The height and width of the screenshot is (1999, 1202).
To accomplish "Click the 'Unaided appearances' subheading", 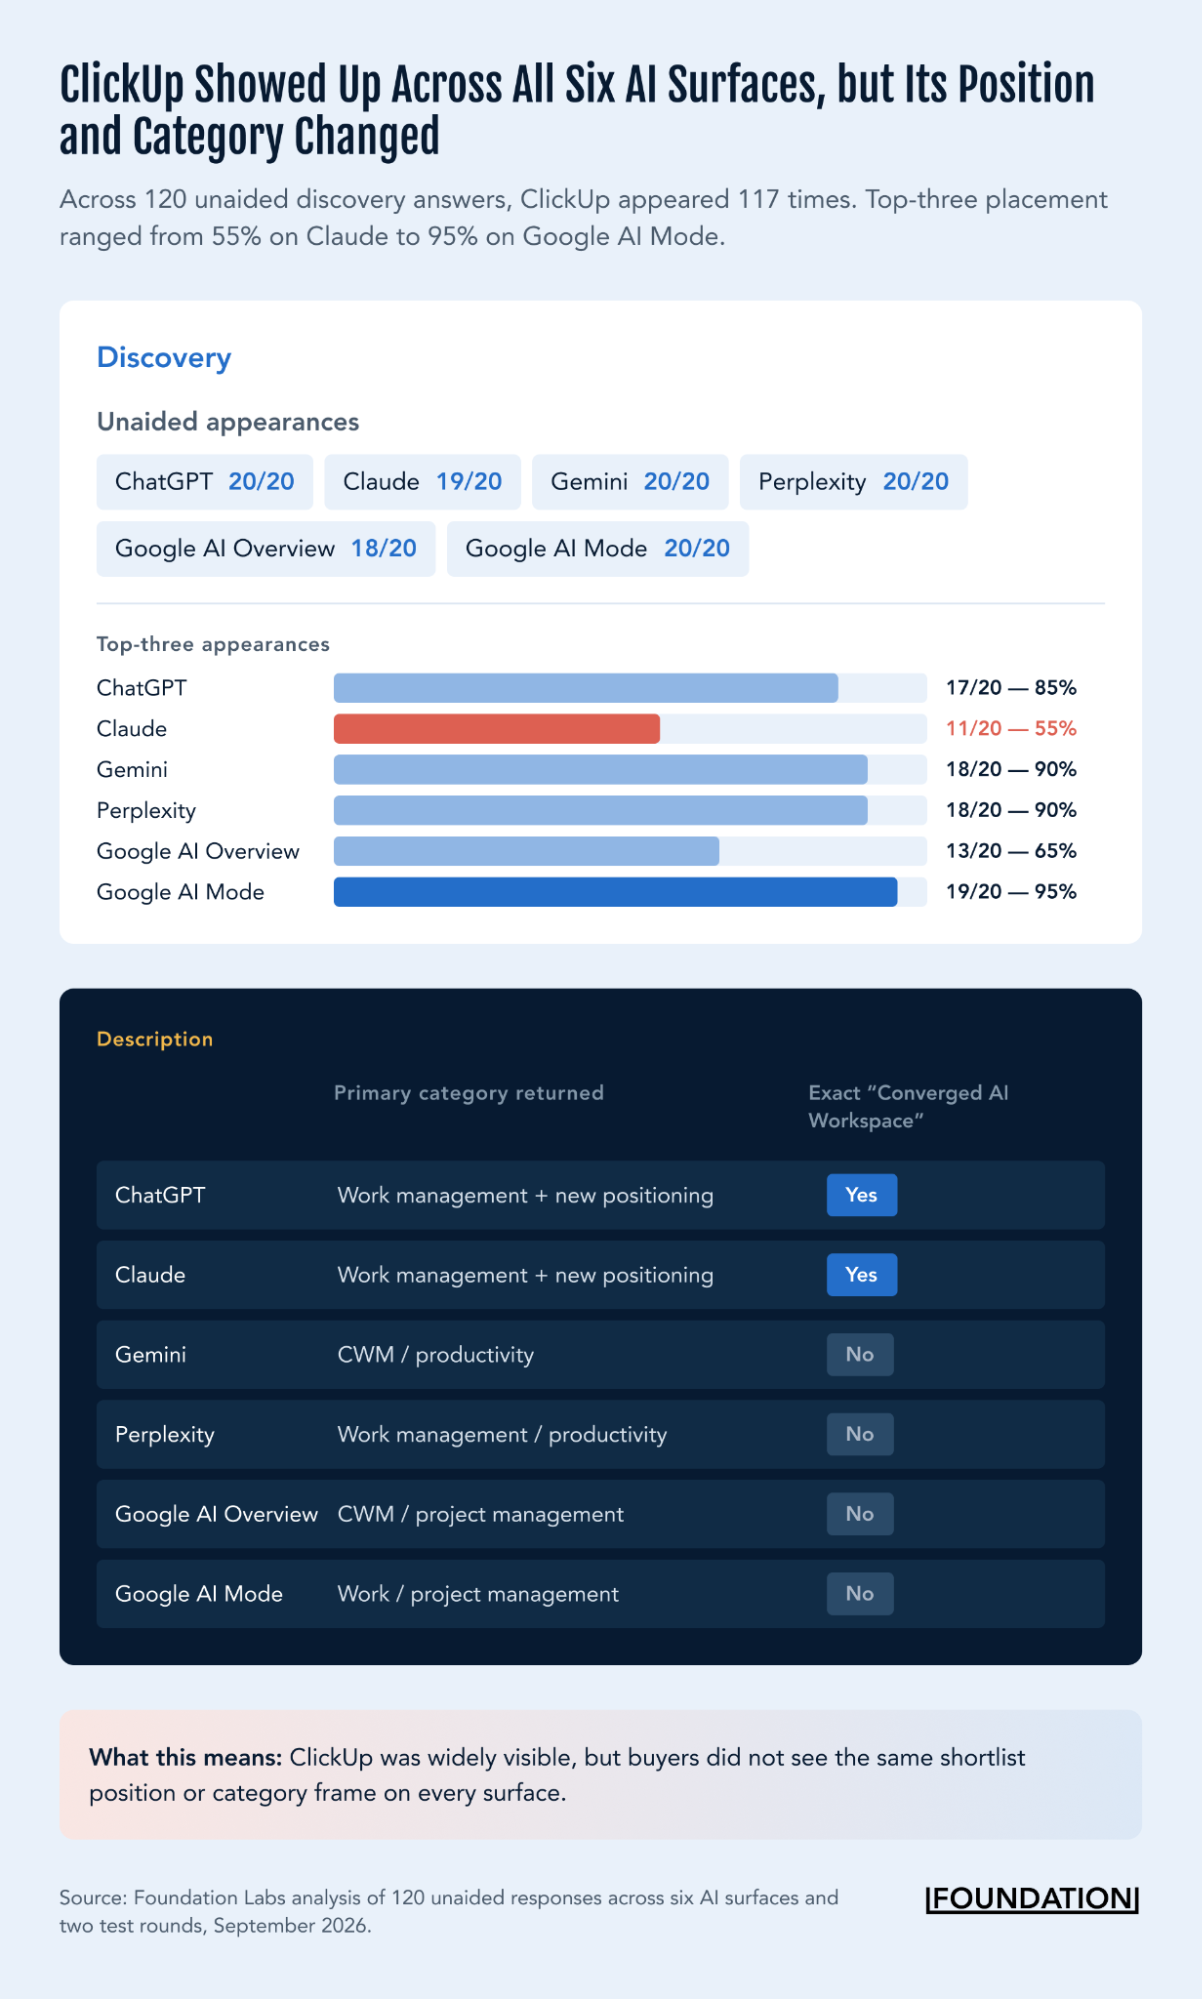I will pyautogui.click(x=228, y=422).
